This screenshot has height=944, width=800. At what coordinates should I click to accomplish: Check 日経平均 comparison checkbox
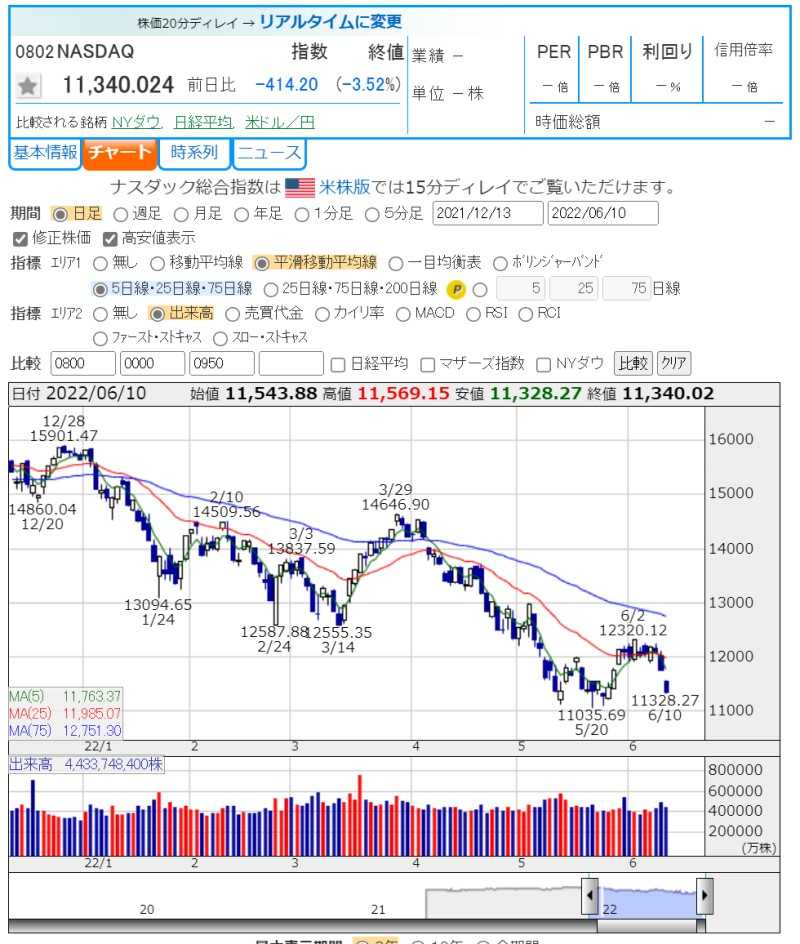click(x=338, y=365)
